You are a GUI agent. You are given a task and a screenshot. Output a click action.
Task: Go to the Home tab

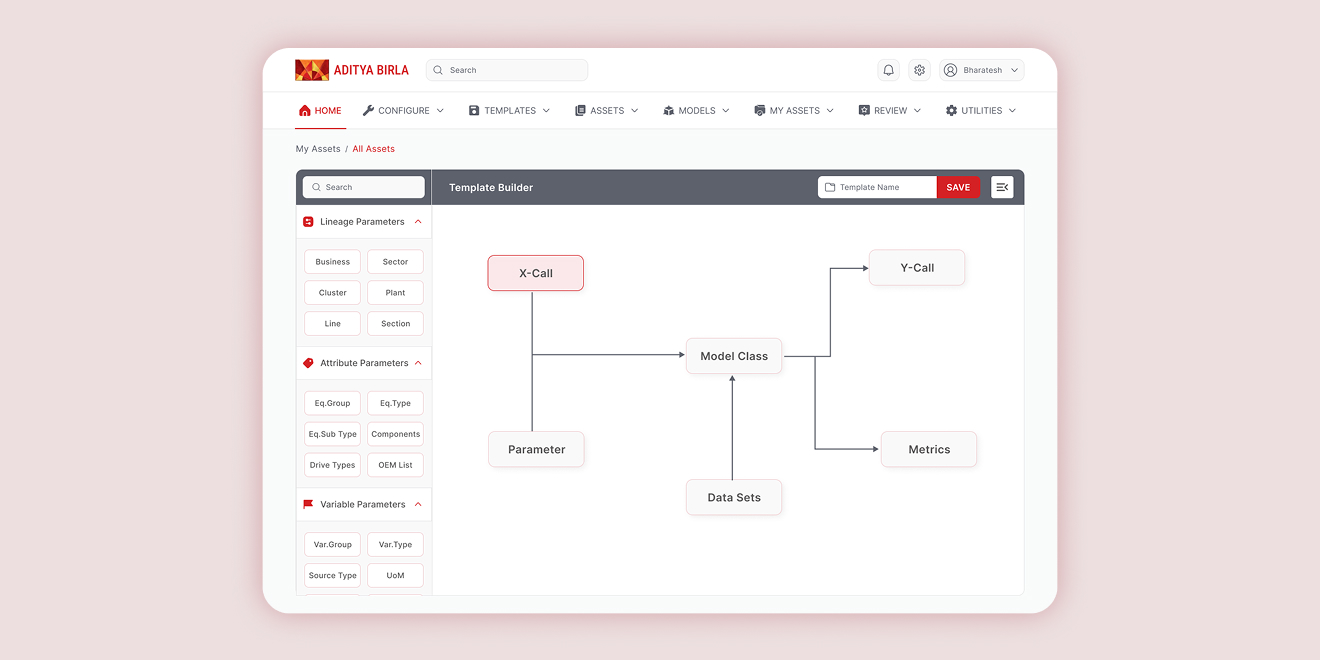pyautogui.click(x=320, y=111)
